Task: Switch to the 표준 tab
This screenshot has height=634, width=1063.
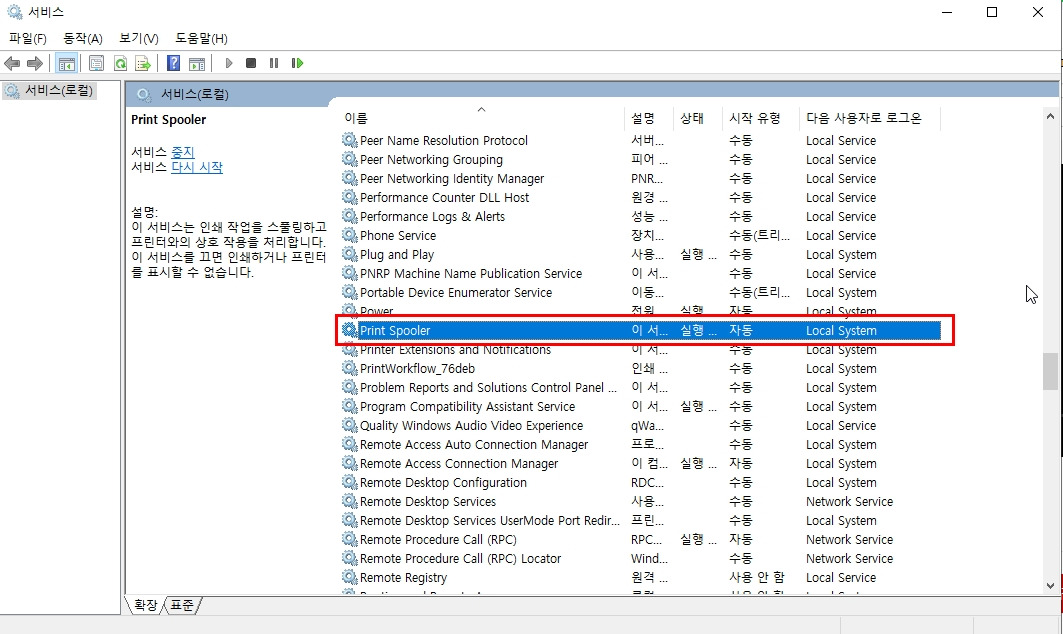Action: pos(182,605)
